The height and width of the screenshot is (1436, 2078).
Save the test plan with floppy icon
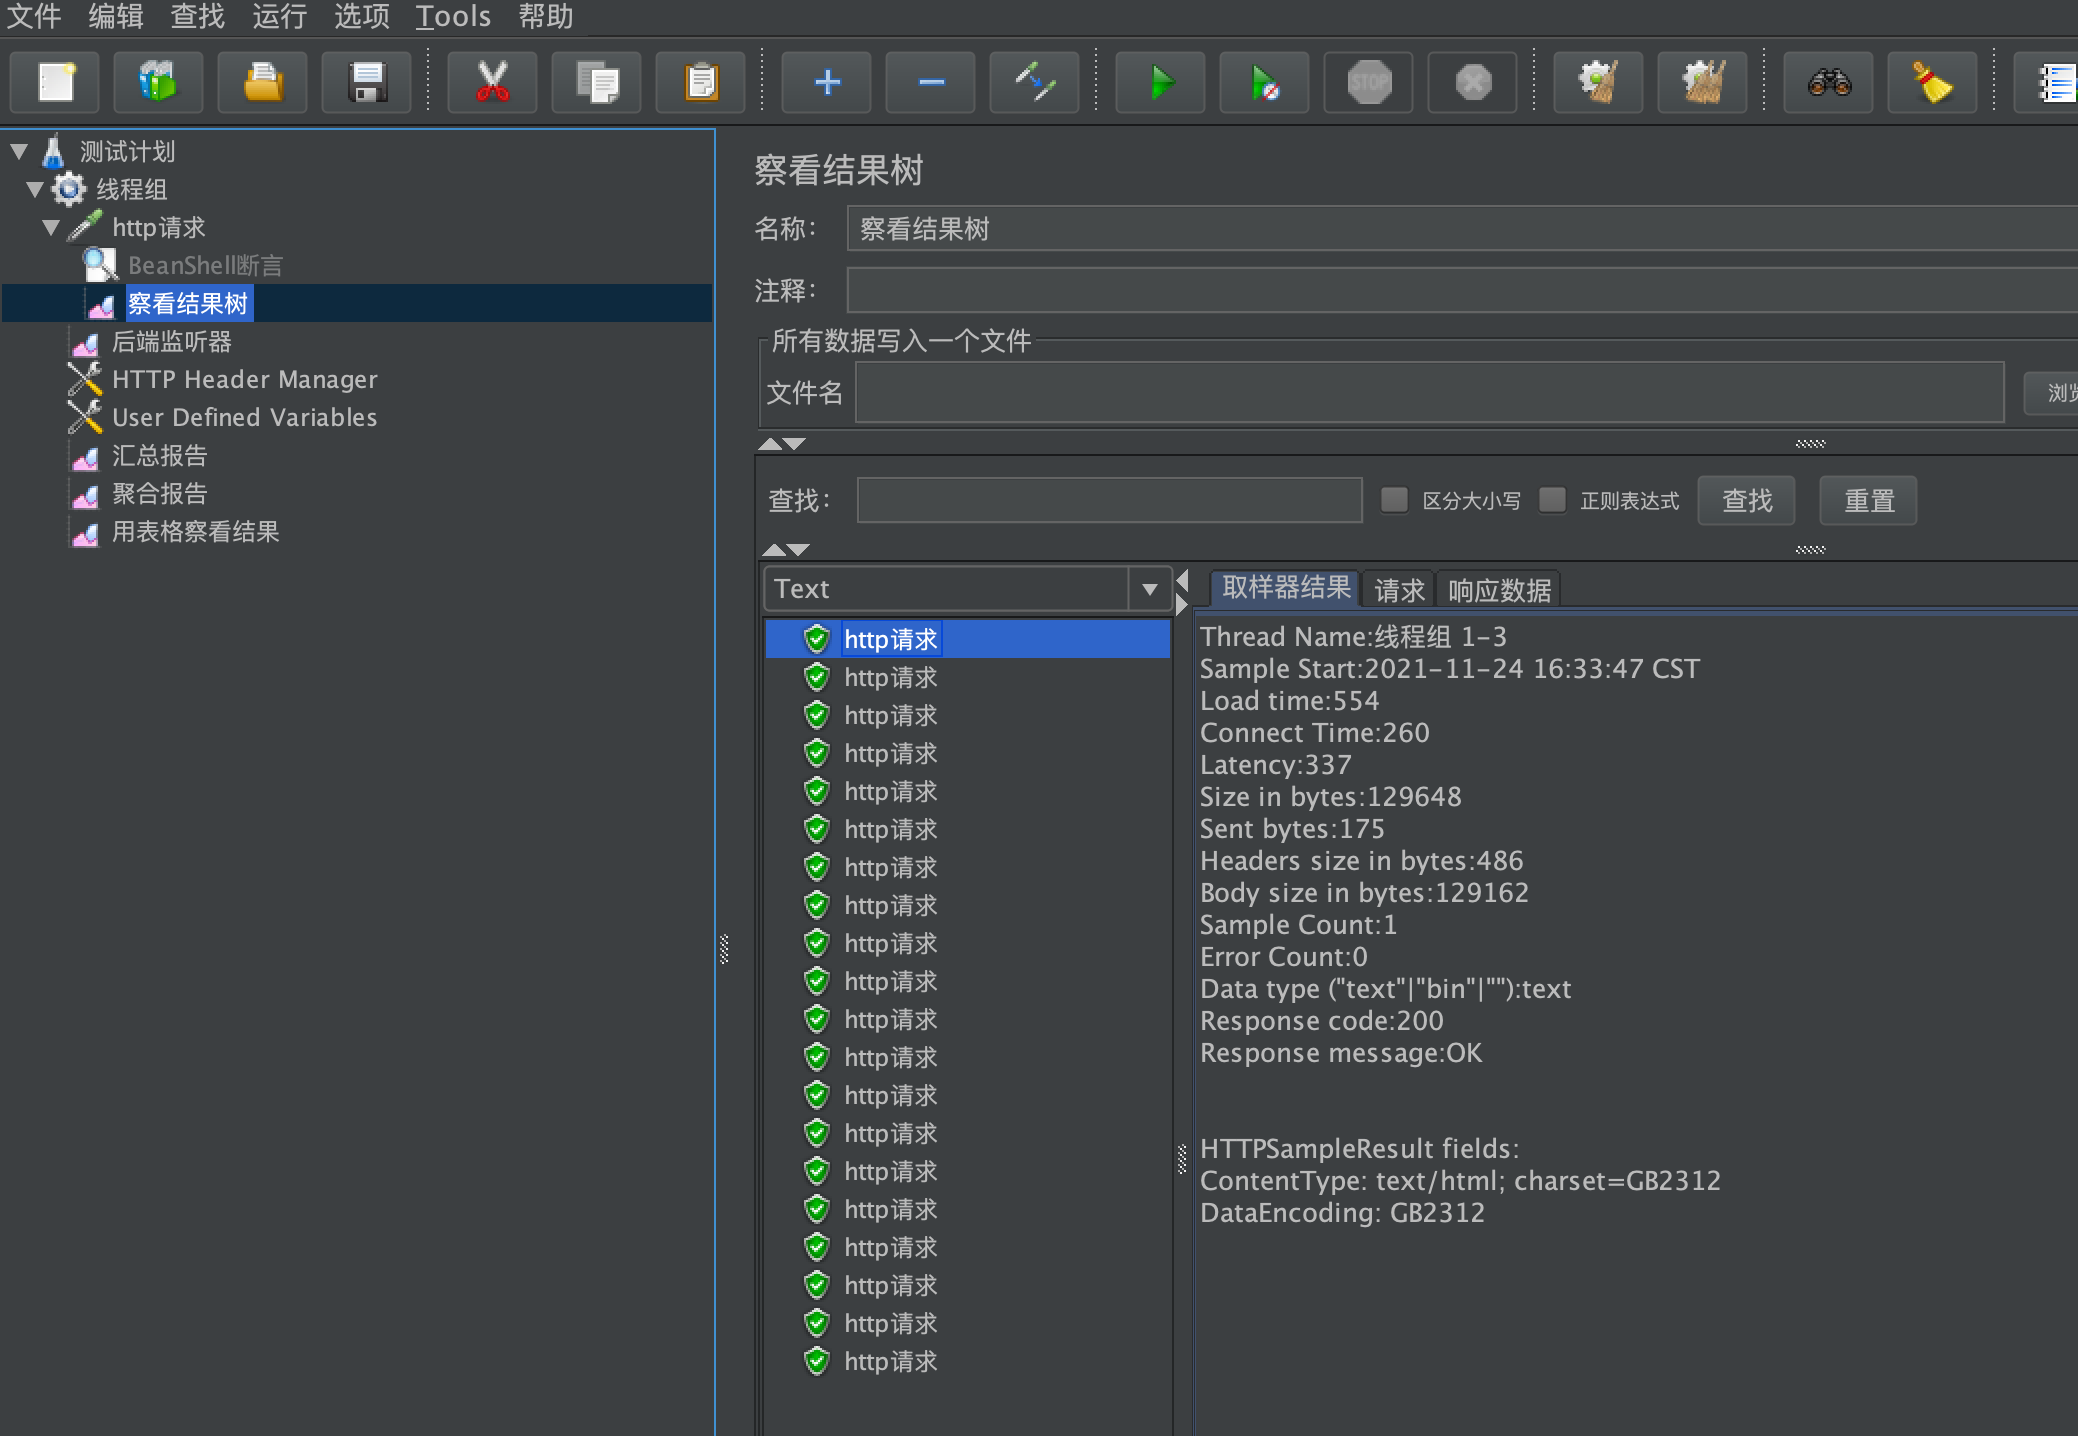click(367, 82)
